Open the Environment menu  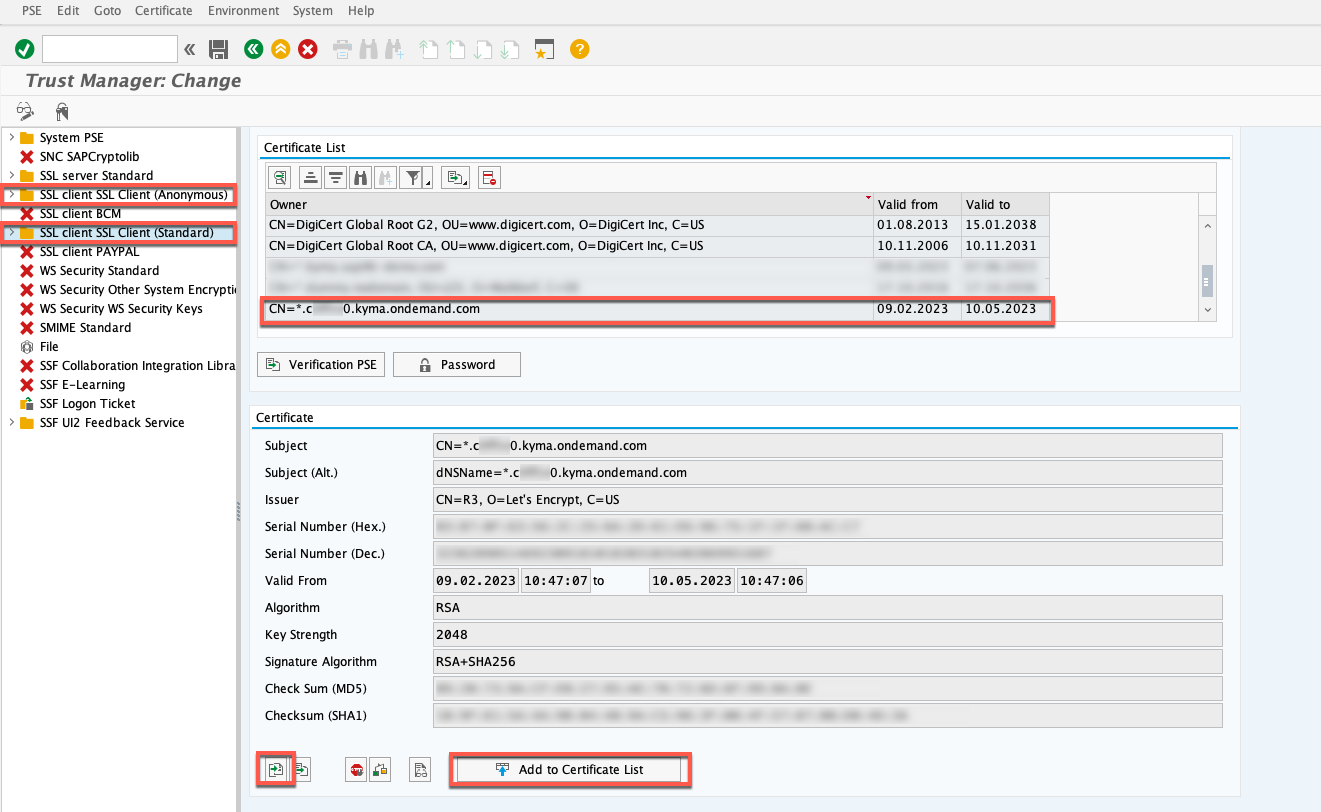[x=244, y=11]
